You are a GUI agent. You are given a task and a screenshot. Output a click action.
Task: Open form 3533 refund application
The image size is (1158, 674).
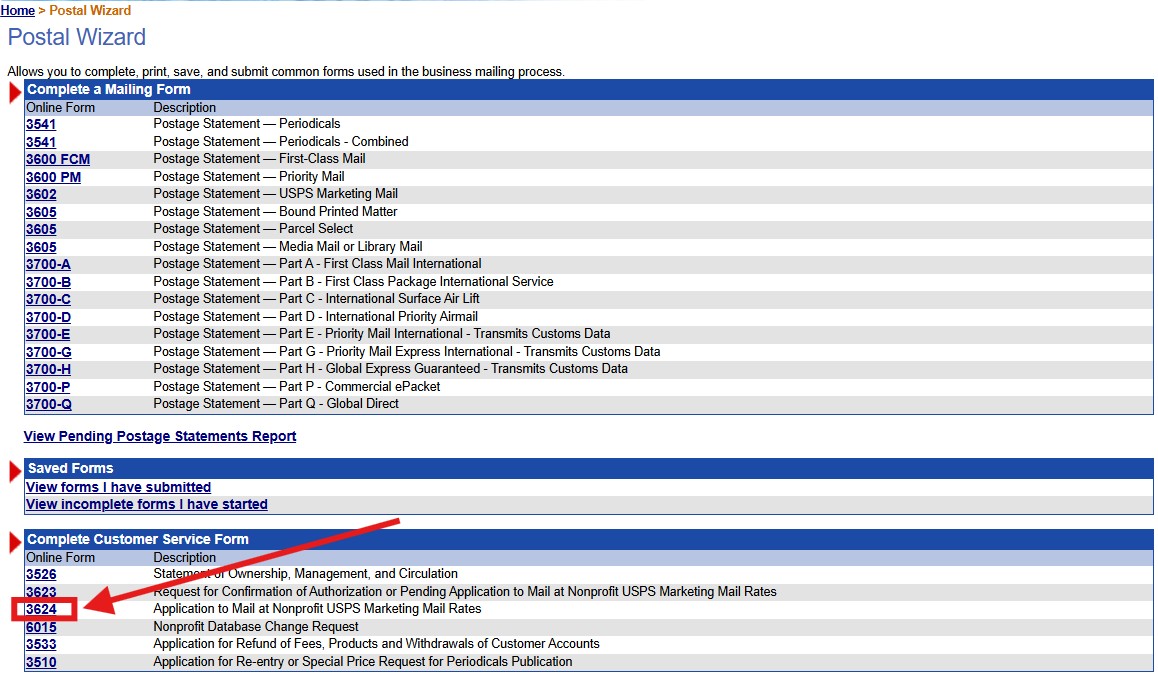(x=41, y=644)
